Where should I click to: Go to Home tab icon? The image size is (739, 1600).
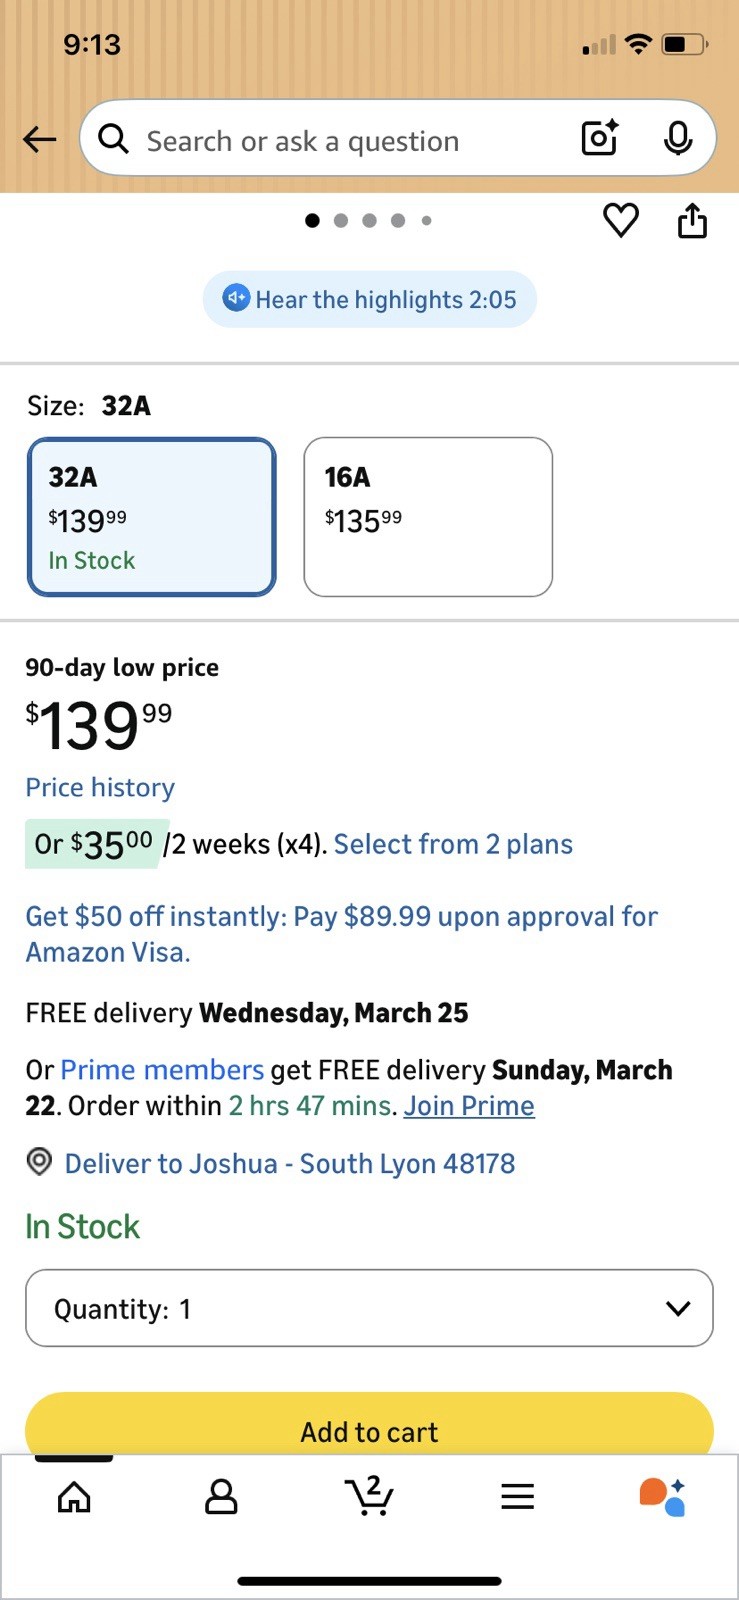(74, 1496)
